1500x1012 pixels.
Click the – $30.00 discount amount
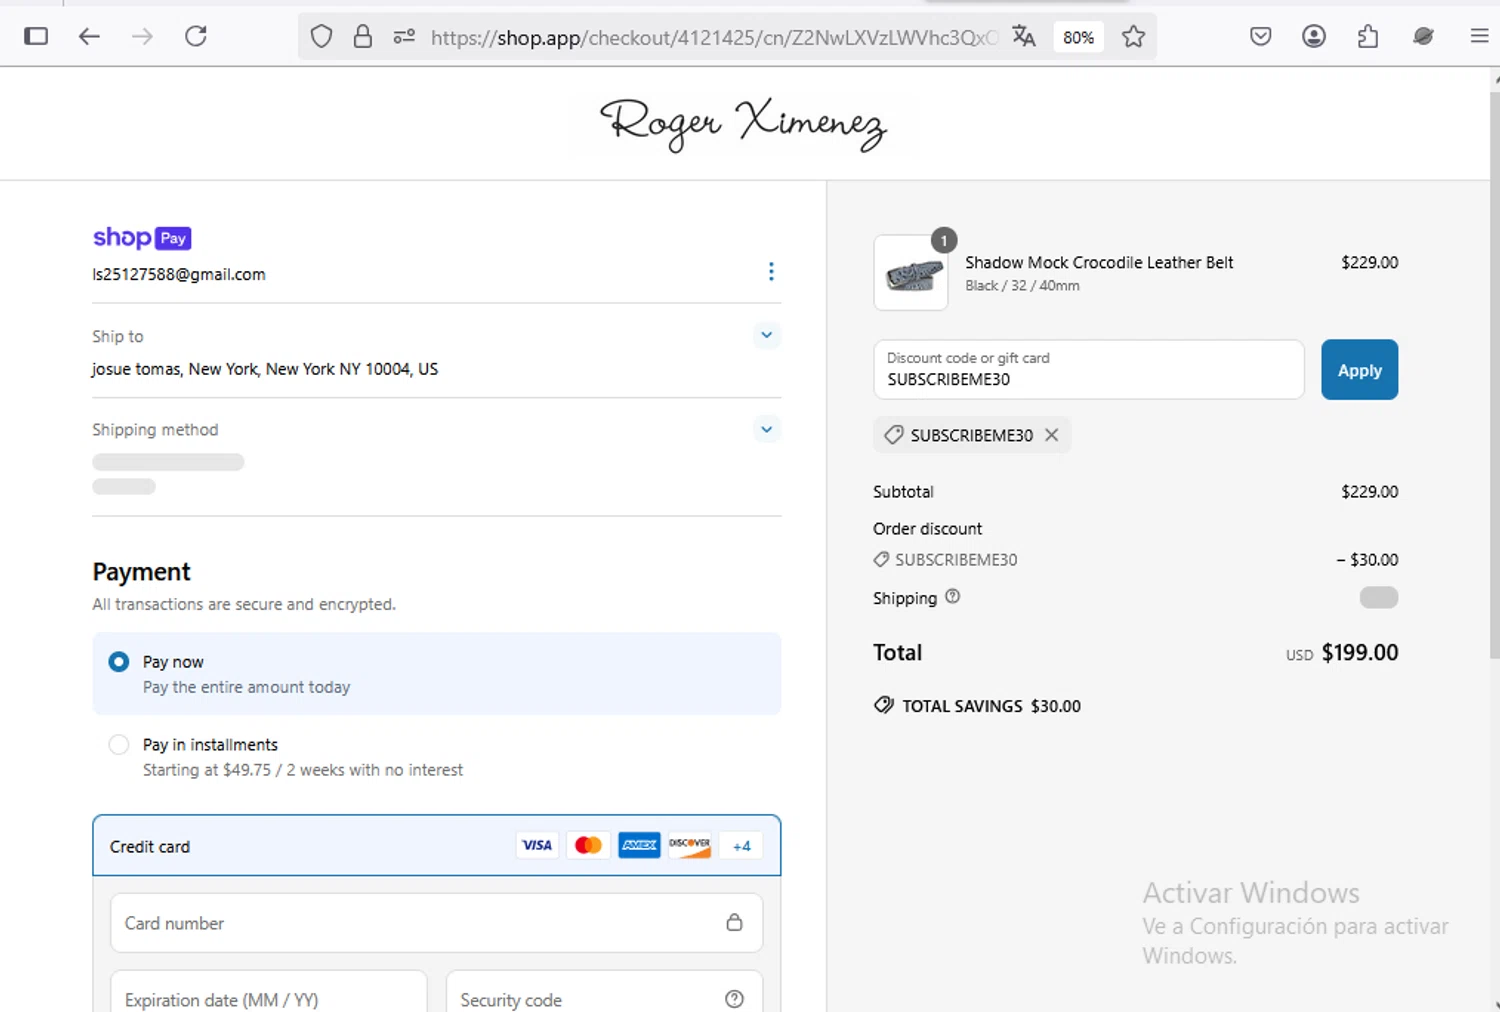pos(1367,560)
